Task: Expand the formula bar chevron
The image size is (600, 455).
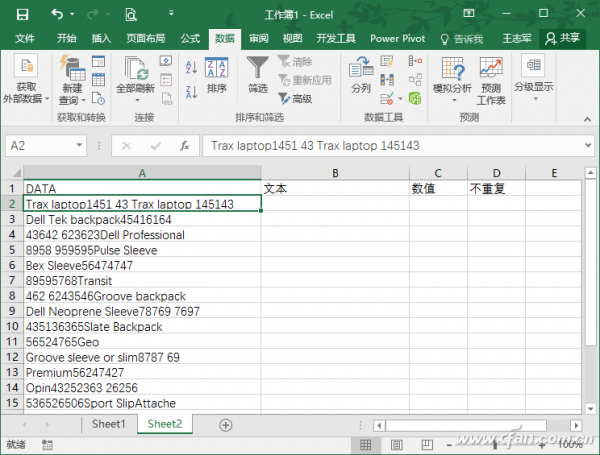Action: click(x=588, y=145)
